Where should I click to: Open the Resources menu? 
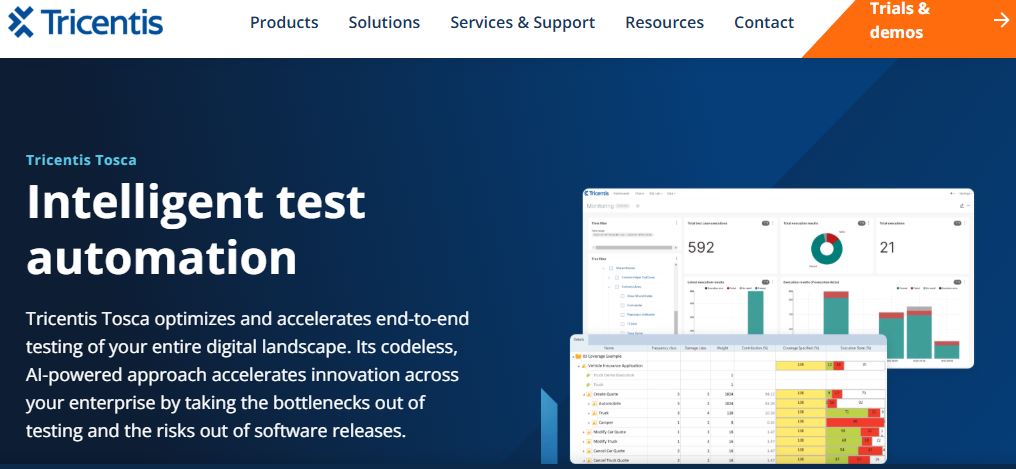pyautogui.click(x=664, y=22)
